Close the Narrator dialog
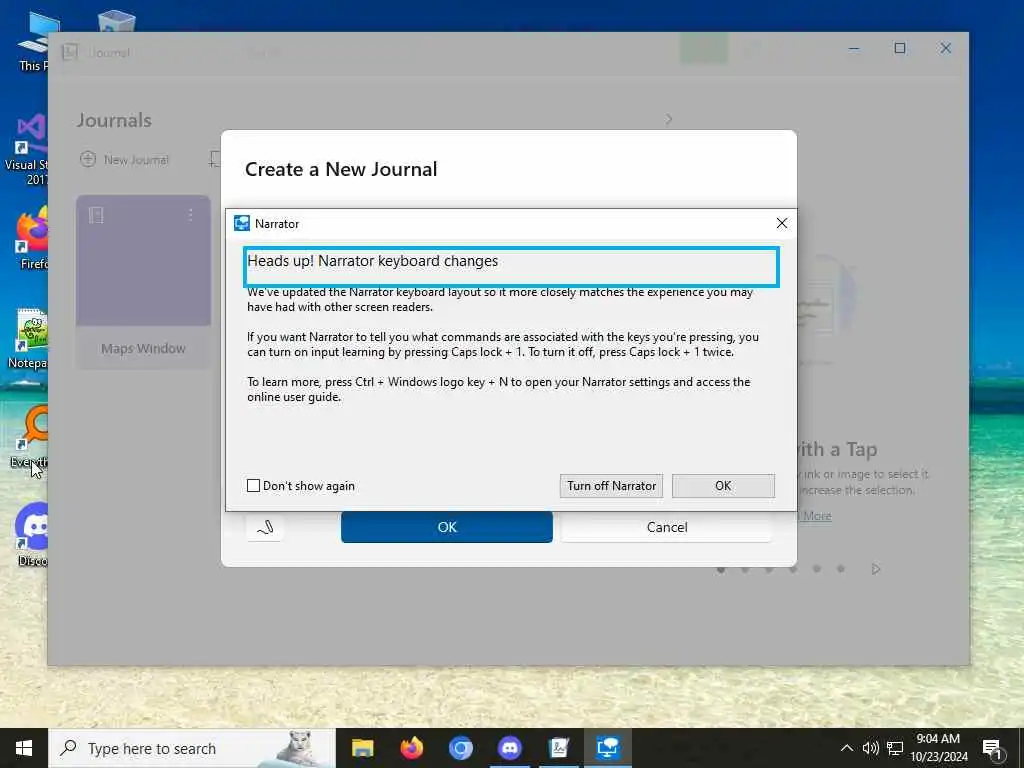Image resolution: width=1024 pixels, height=768 pixels. 782,223
